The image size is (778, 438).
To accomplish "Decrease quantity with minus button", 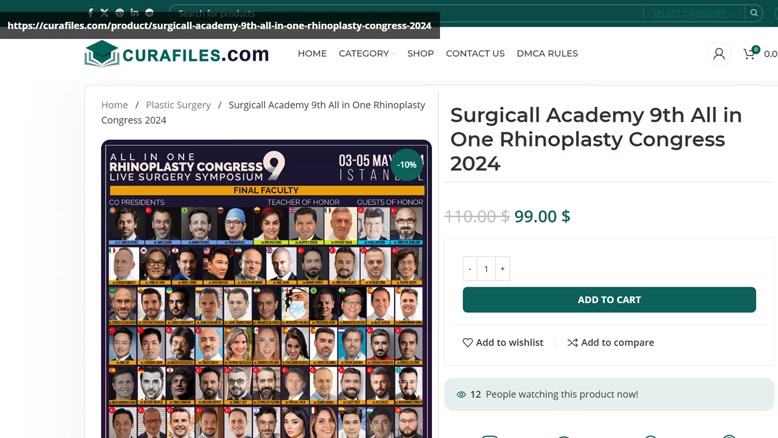I will pos(470,268).
